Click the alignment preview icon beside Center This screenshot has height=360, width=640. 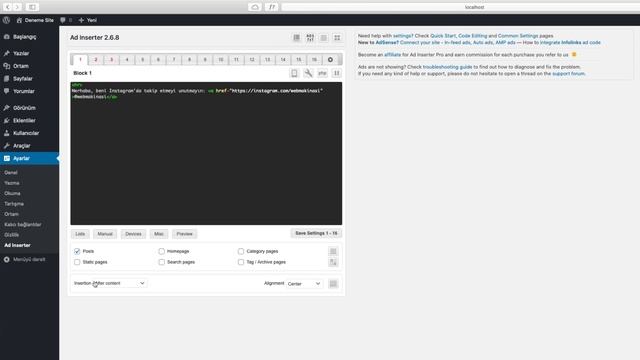coord(333,284)
